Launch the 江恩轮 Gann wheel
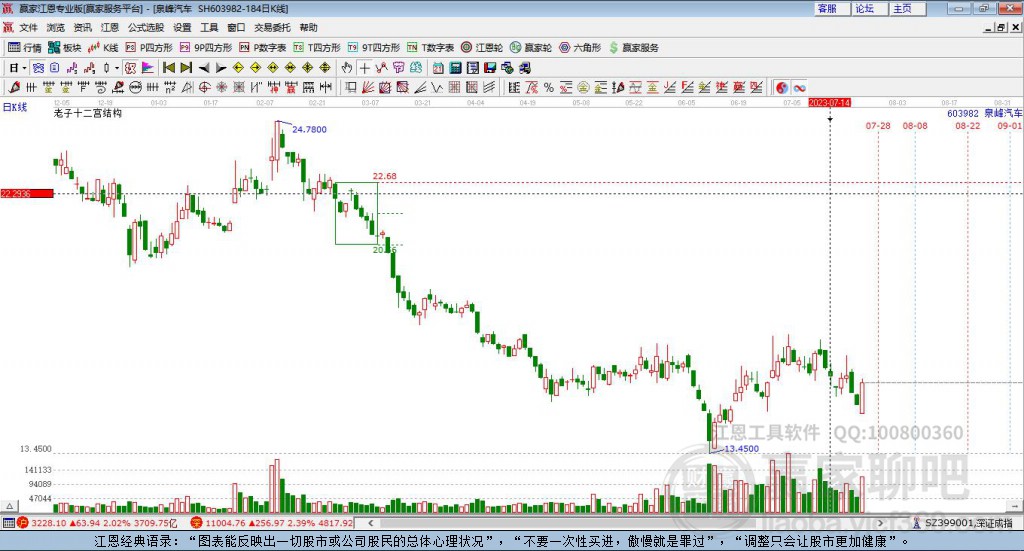The image size is (1024, 551). (482, 48)
